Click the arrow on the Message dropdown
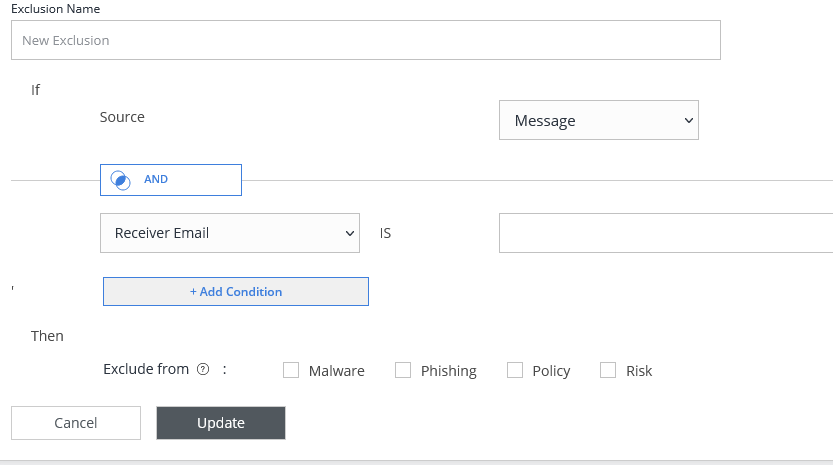The height and width of the screenshot is (465, 833). [688, 121]
